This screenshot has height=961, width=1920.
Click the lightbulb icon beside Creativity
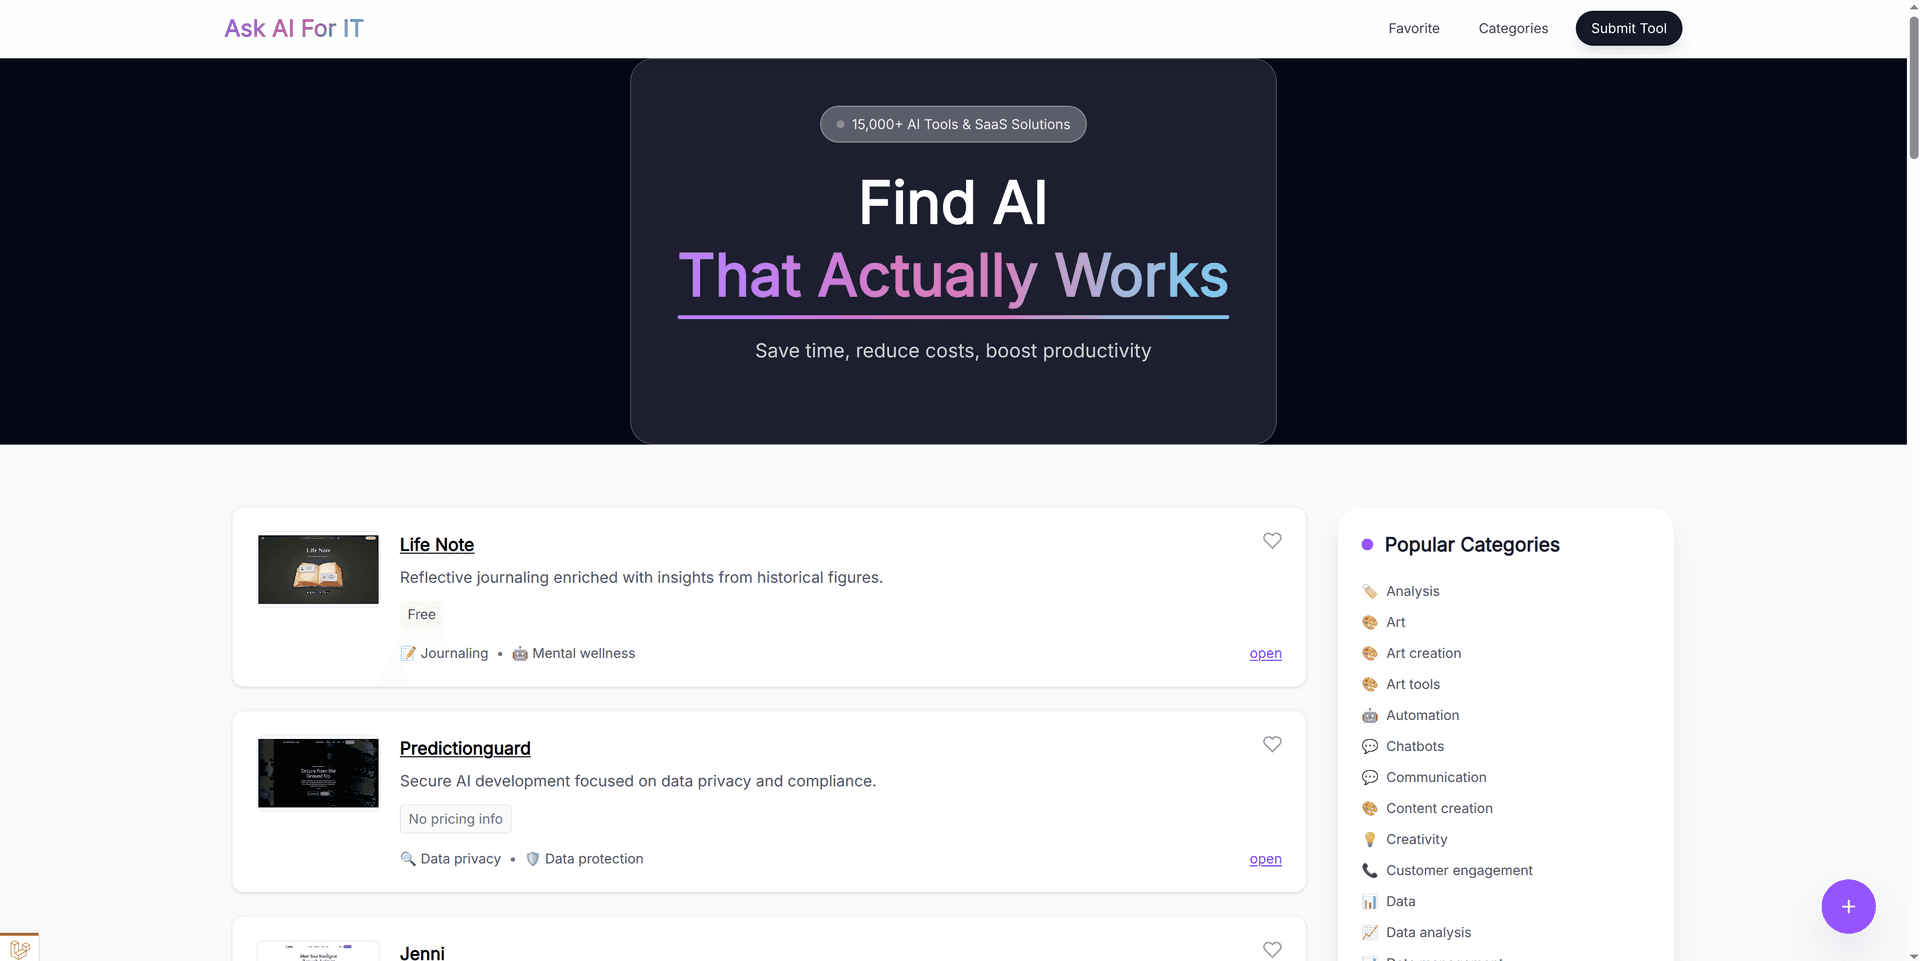(x=1369, y=839)
